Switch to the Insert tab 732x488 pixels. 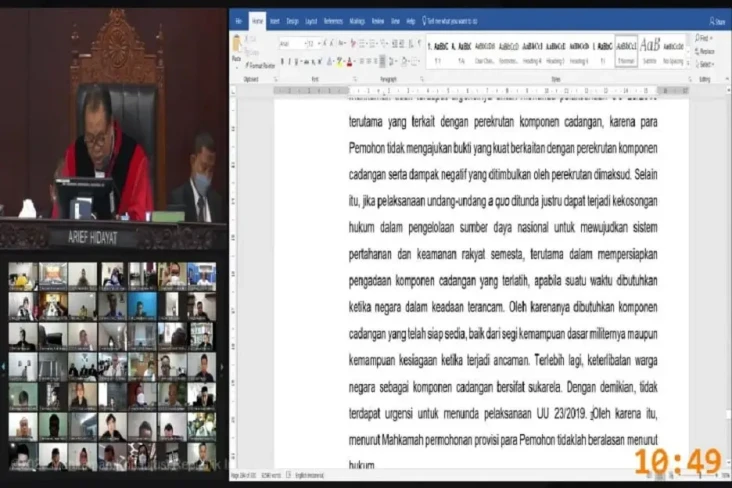tap(274, 21)
